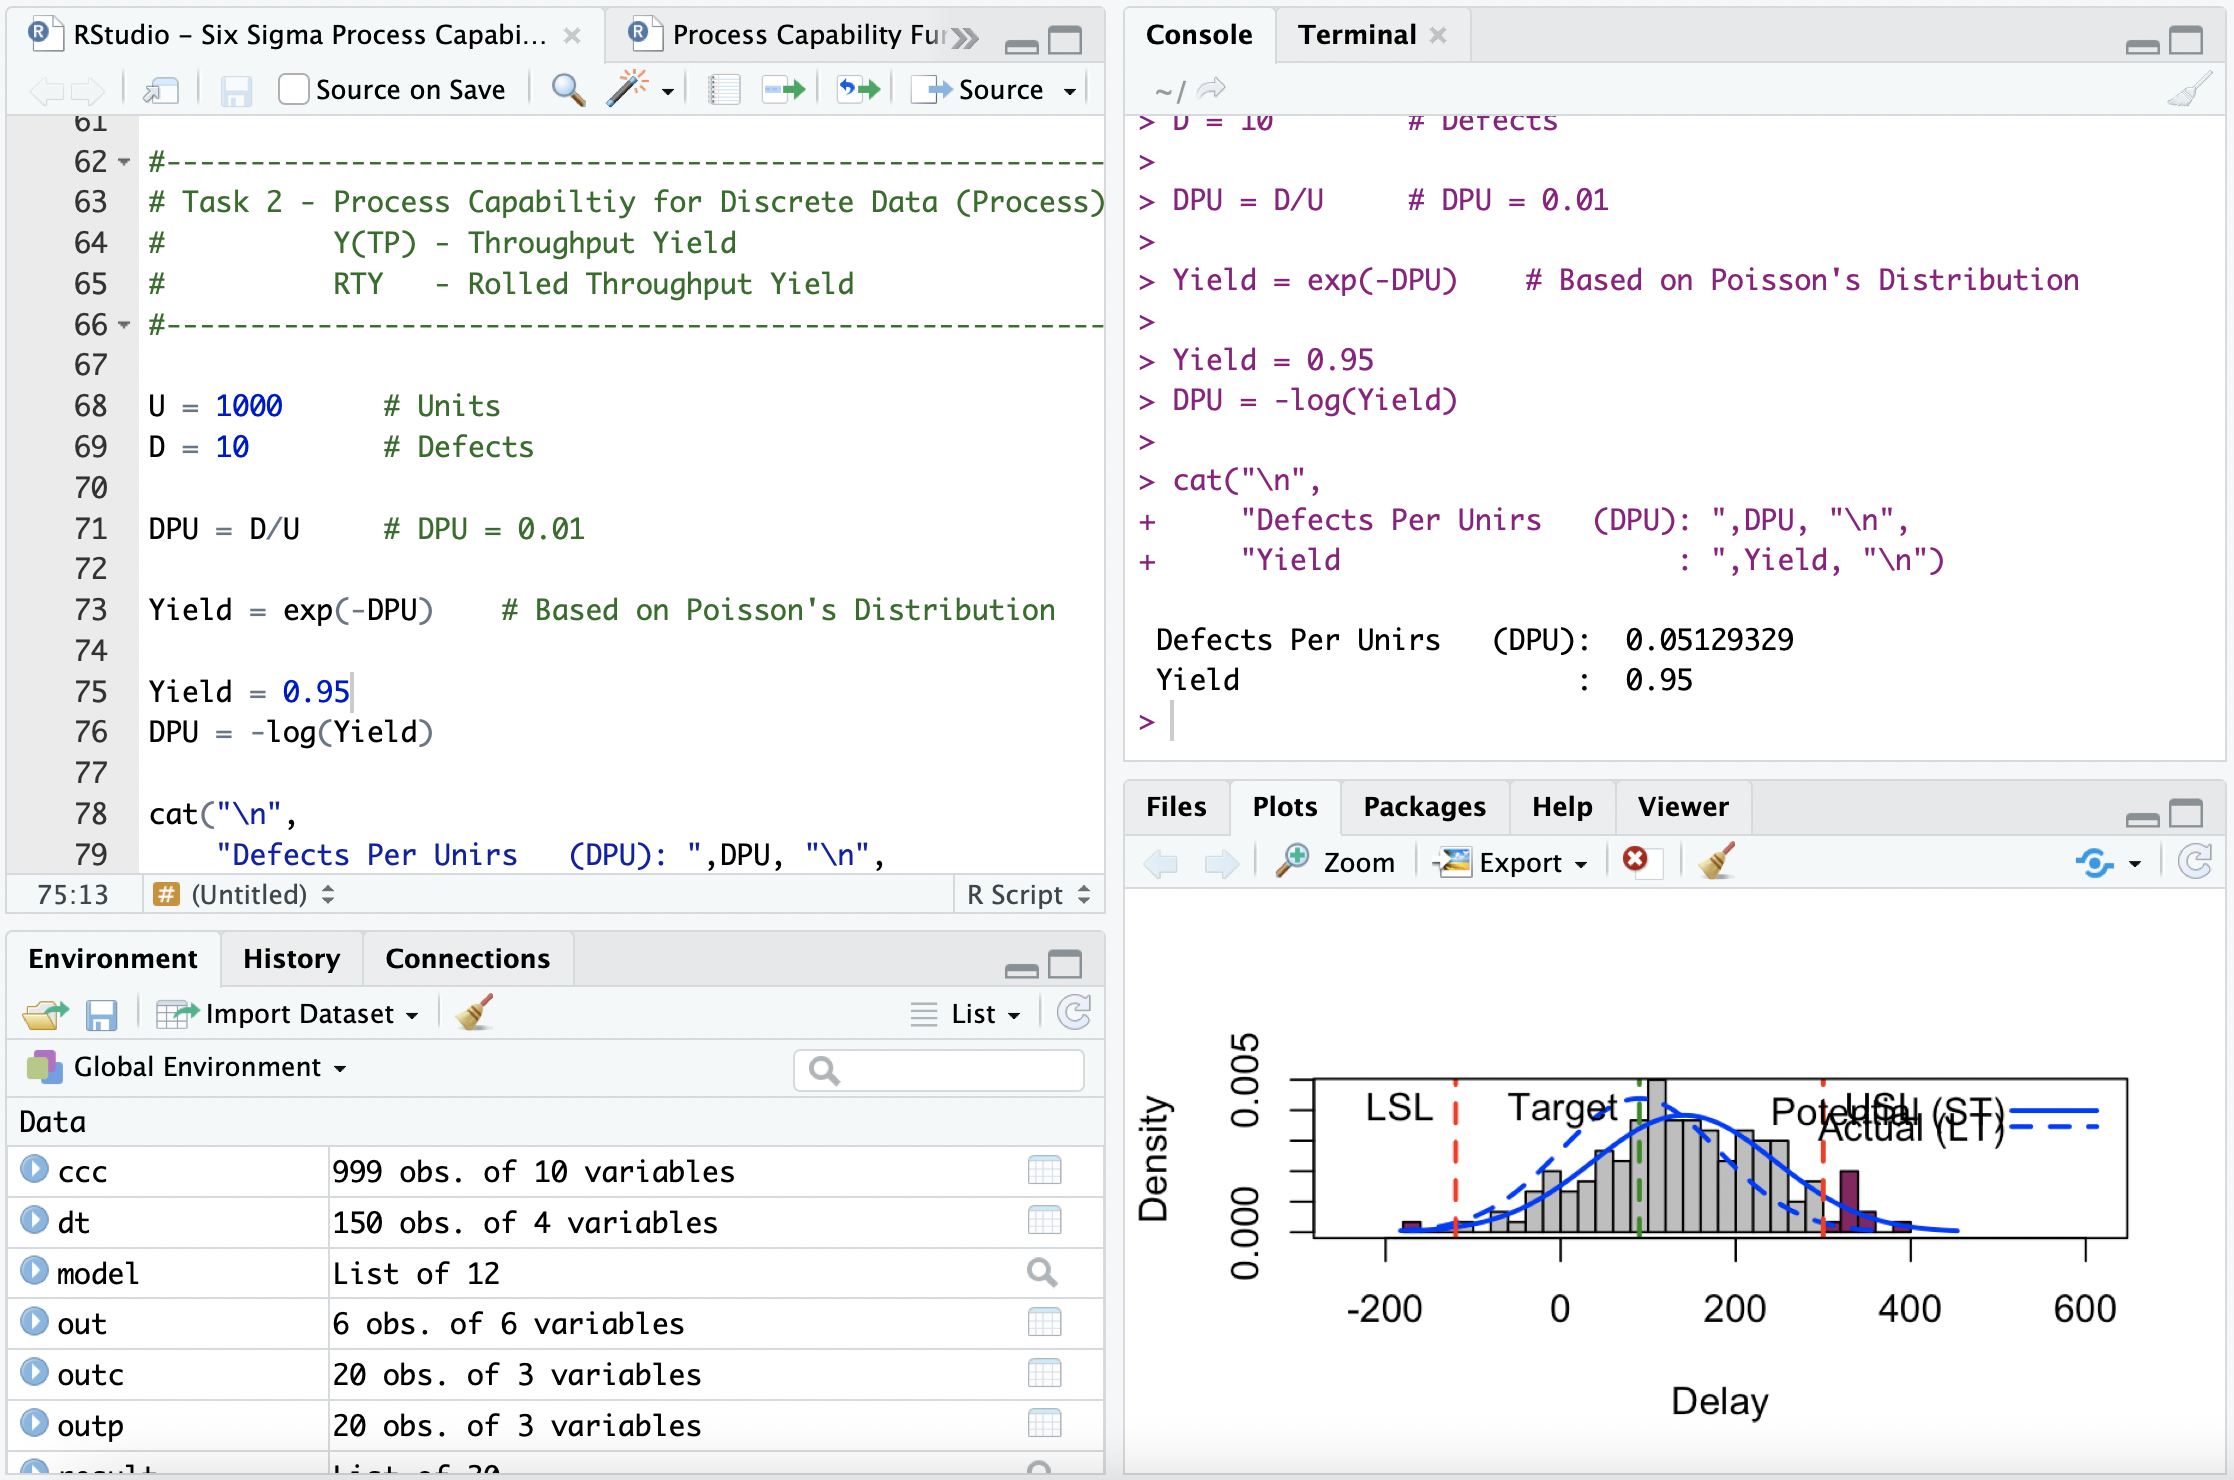Switch to the History tab
This screenshot has height=1480, width=2234.
291,958
